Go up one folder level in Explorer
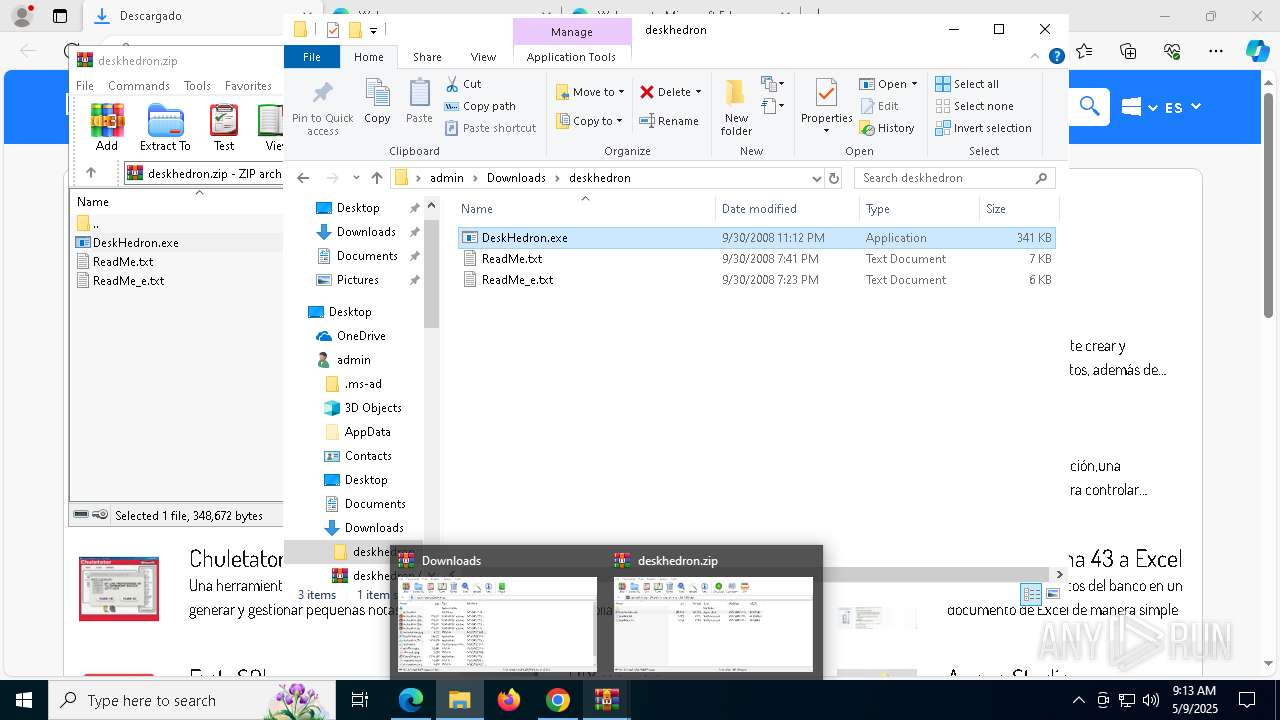Image resolution: width=1280 pixels, height=720 pixels. click(376, 178)
